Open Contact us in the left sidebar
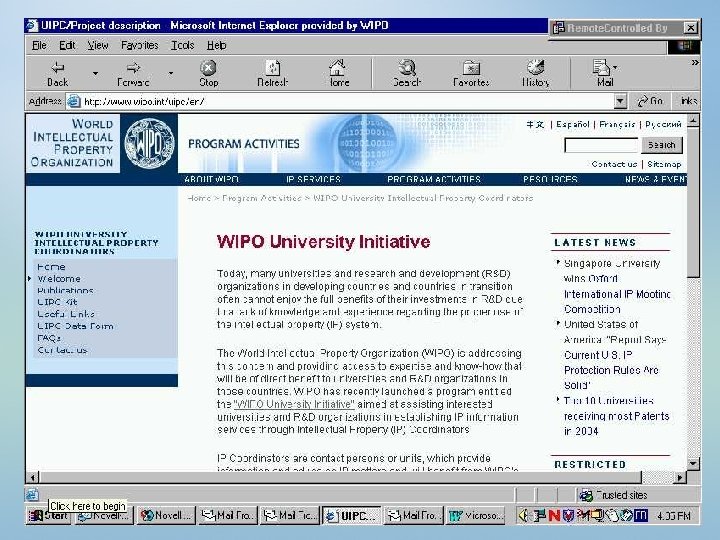The width and height of the screenshot is (720, 540). 62,350
